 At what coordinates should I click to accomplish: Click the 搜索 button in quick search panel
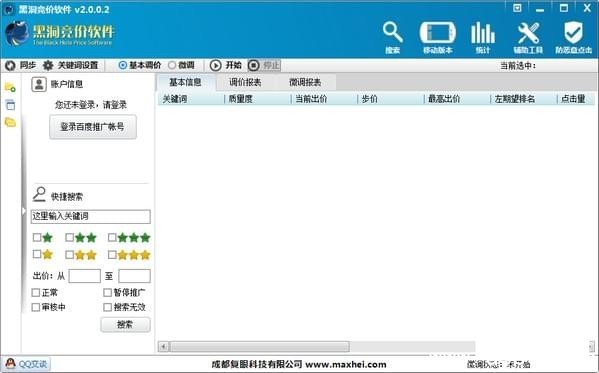pyautogui.click(x=125, y=325)
